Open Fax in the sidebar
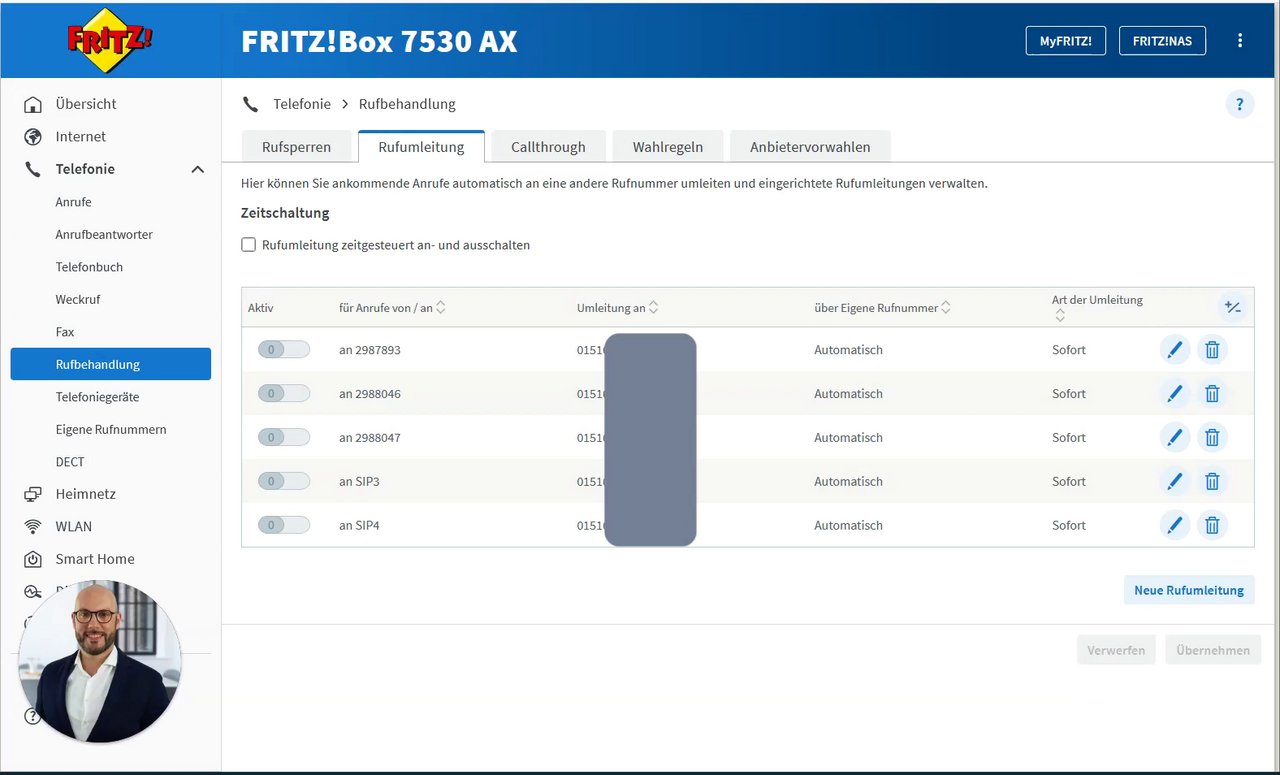The width and height of the screenshot is (1280, 775). pyautogui.click(x=65, y=332)
